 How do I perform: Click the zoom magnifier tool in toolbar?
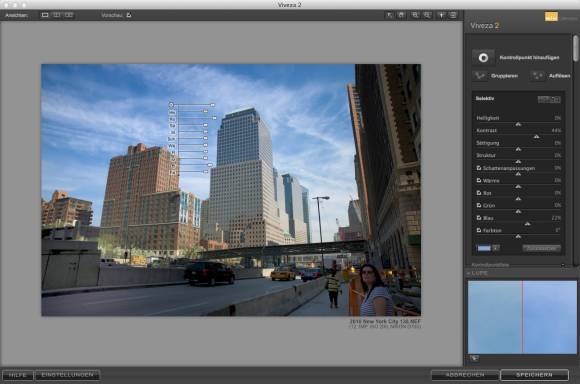415,15
